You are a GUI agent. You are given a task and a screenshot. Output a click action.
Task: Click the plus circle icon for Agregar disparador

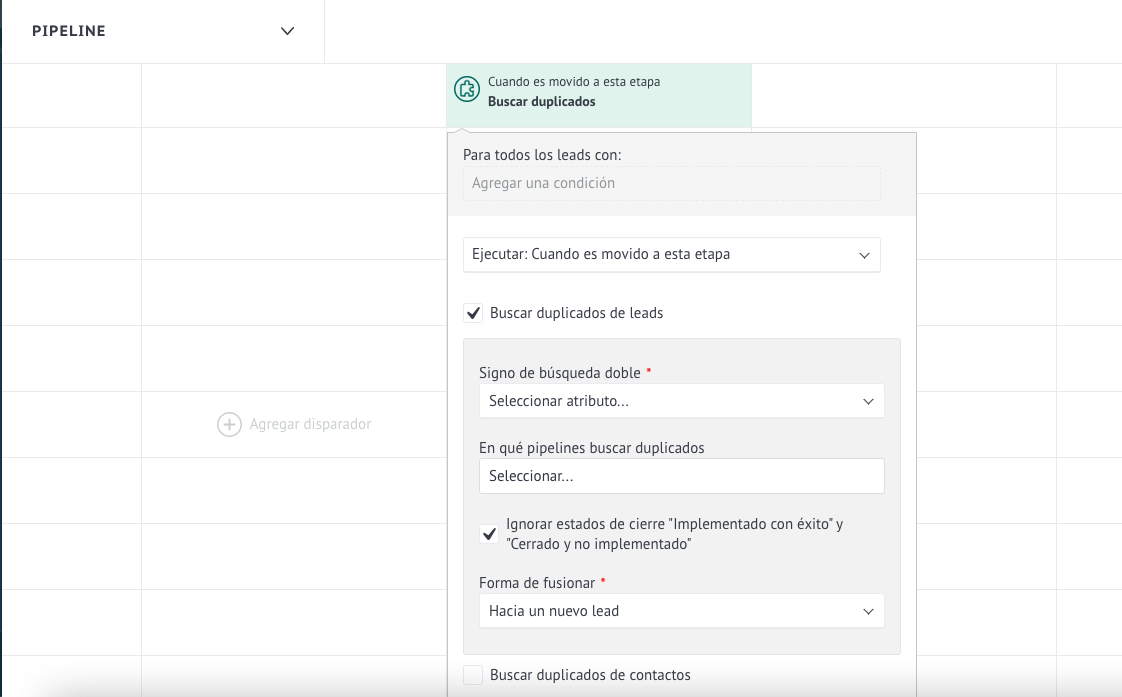[229, 425]
